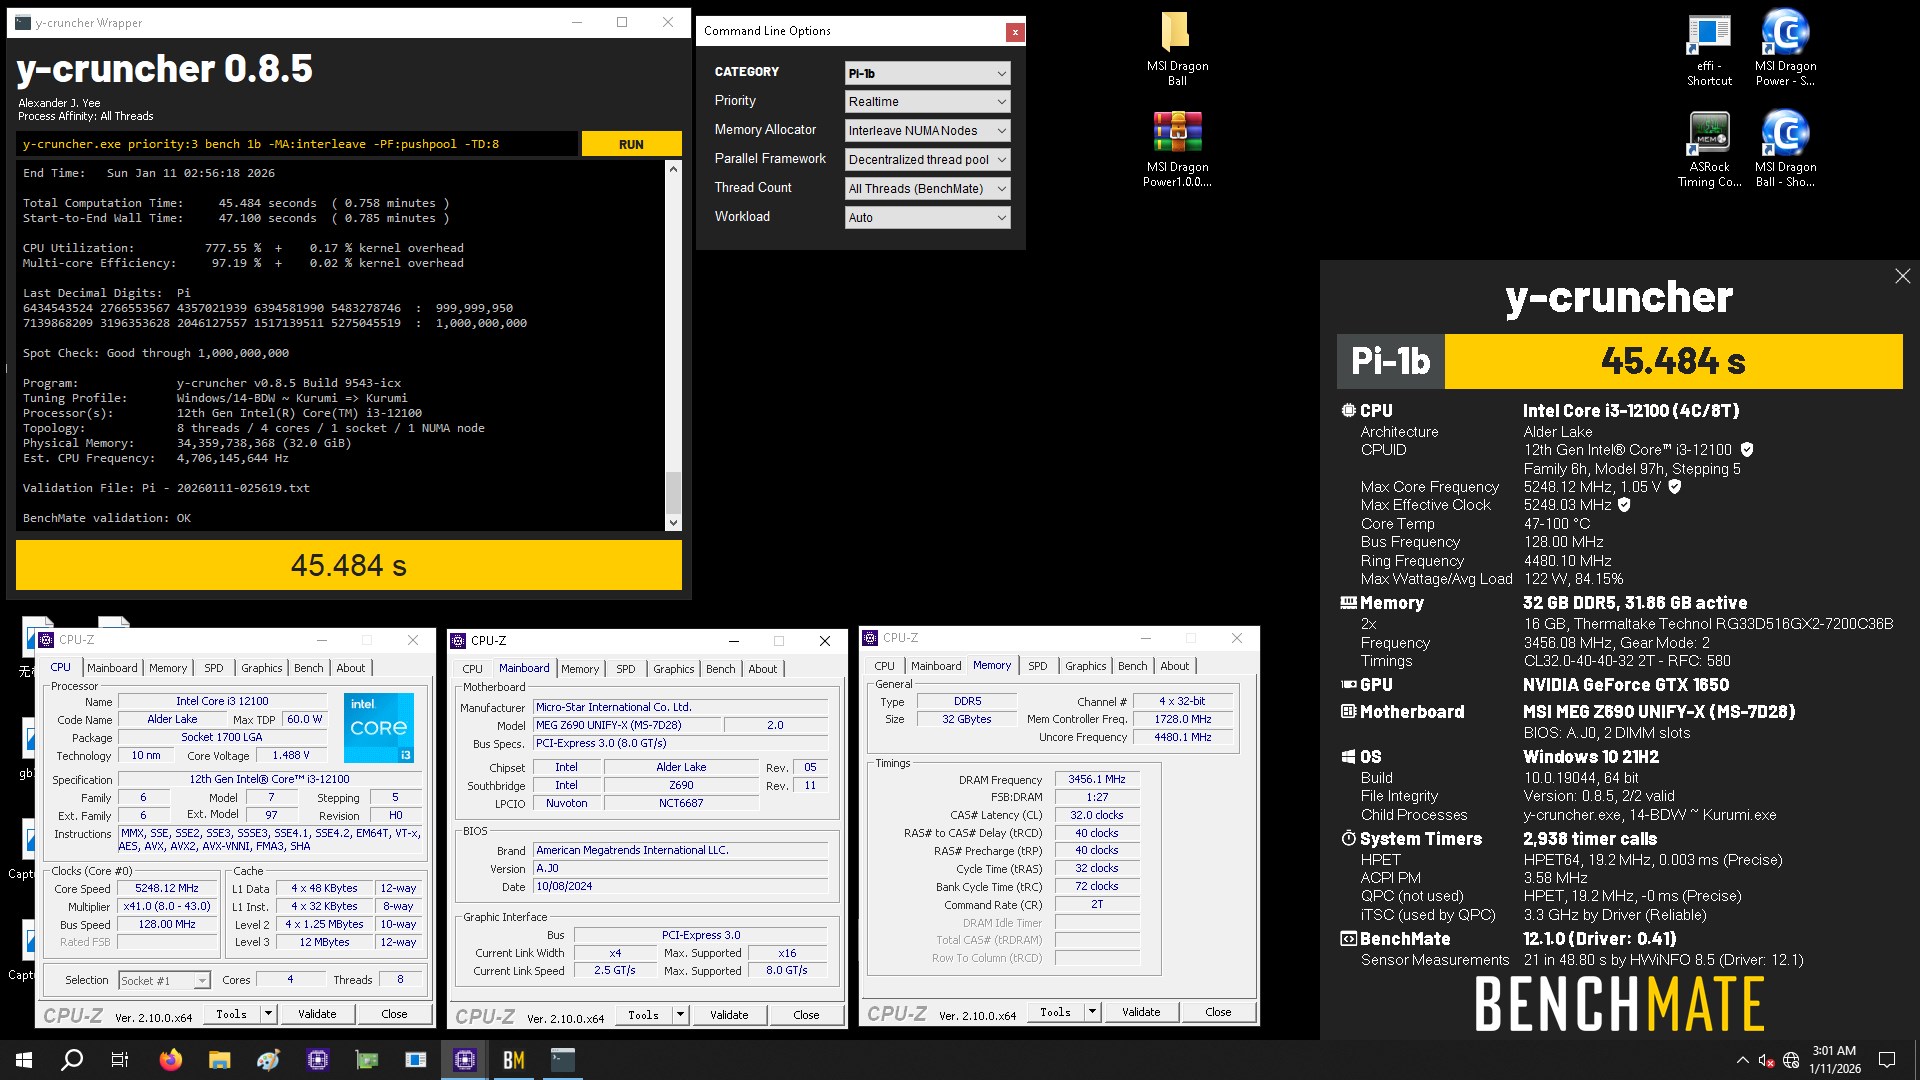Click the Core Speed 5248.12 MHz value
The width and height of the screenshot is (1920, 1080).
pyautogui.click(x=167, y=888)
